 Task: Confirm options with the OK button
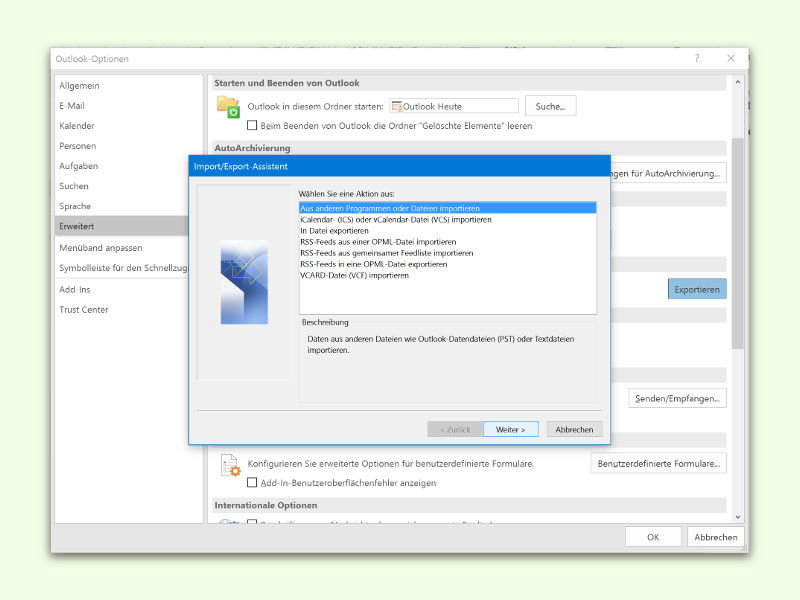pos(653,537)
